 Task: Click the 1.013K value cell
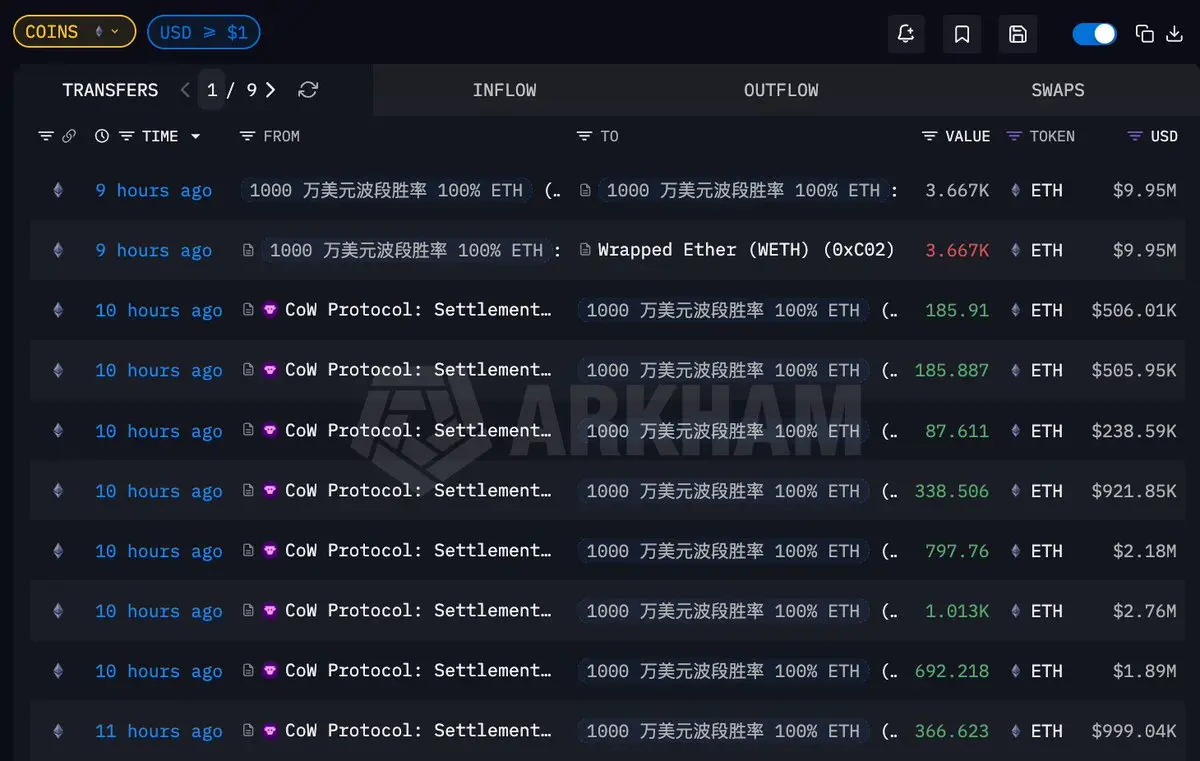point(957,611)
